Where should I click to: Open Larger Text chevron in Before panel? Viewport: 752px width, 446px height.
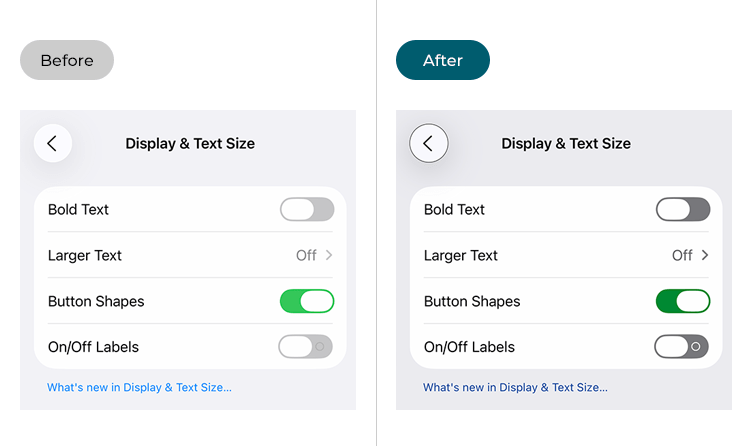click(x=330, y=256)
